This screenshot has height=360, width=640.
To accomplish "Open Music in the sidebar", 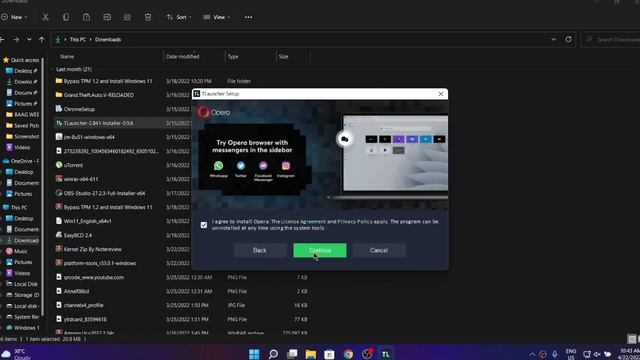I will point(17,251).
